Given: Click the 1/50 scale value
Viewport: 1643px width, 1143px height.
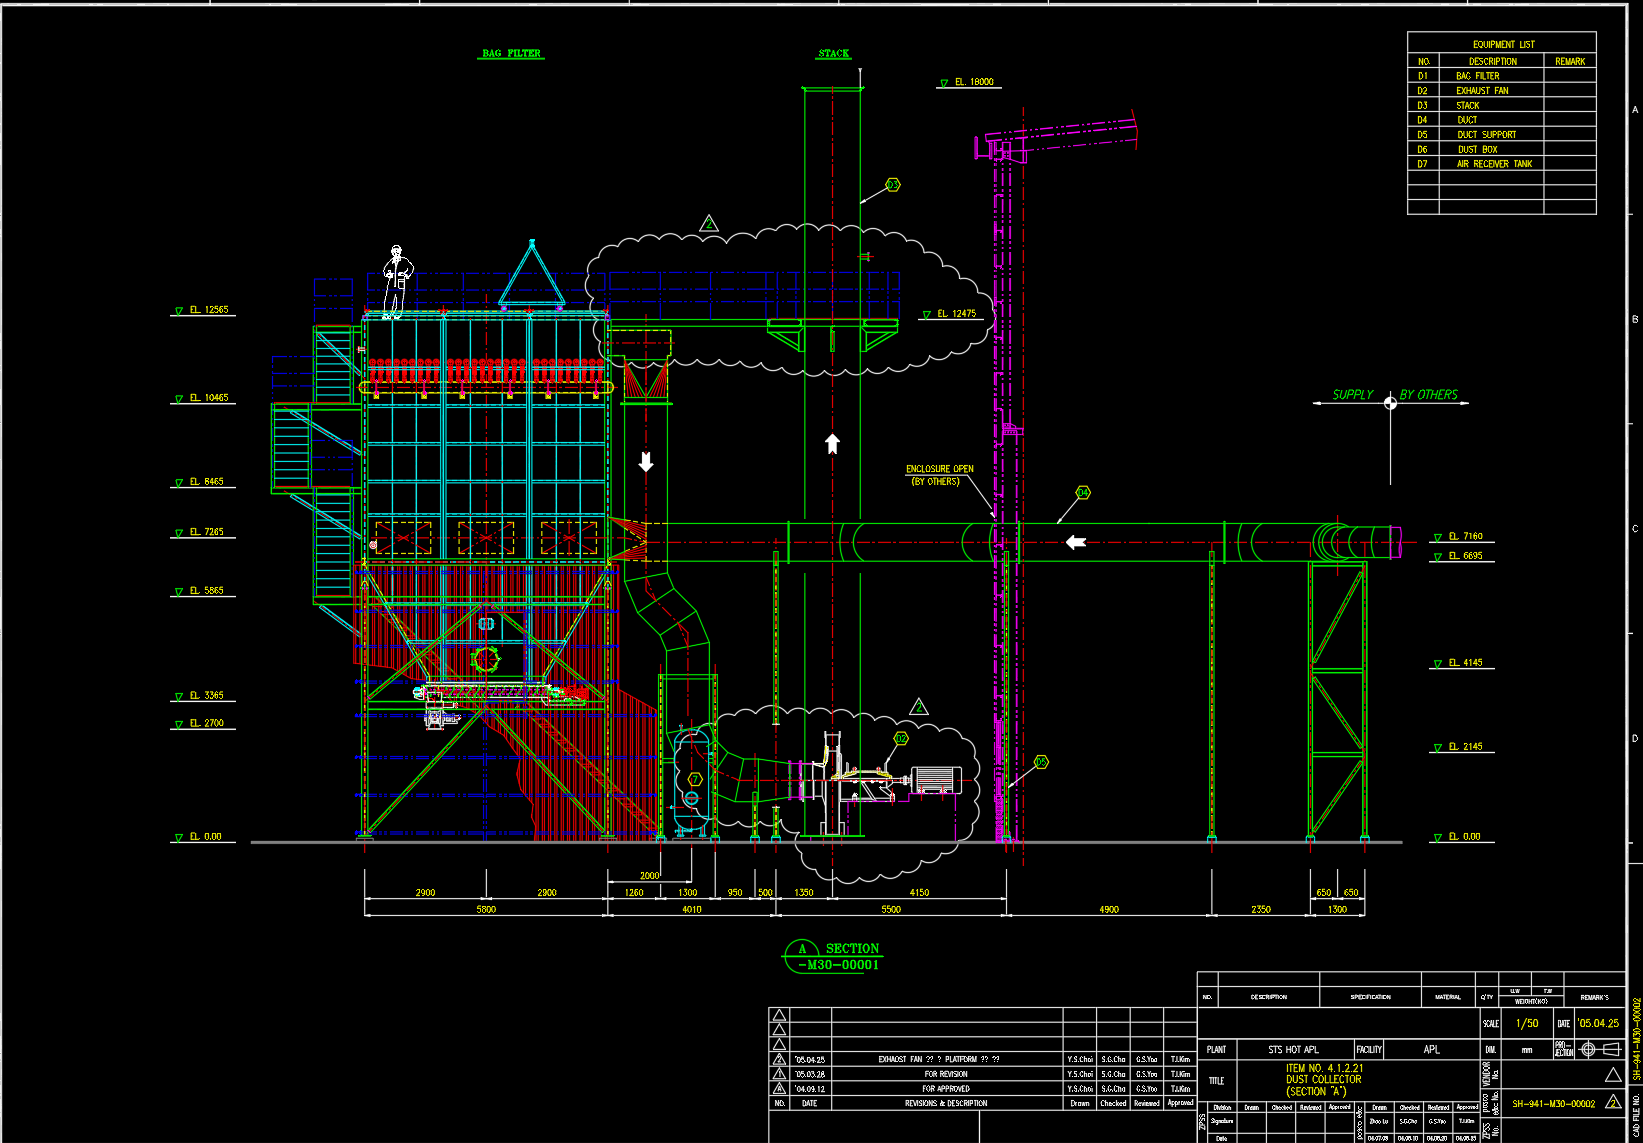Looking at the screenshot, I should tap(1527, 1023).
